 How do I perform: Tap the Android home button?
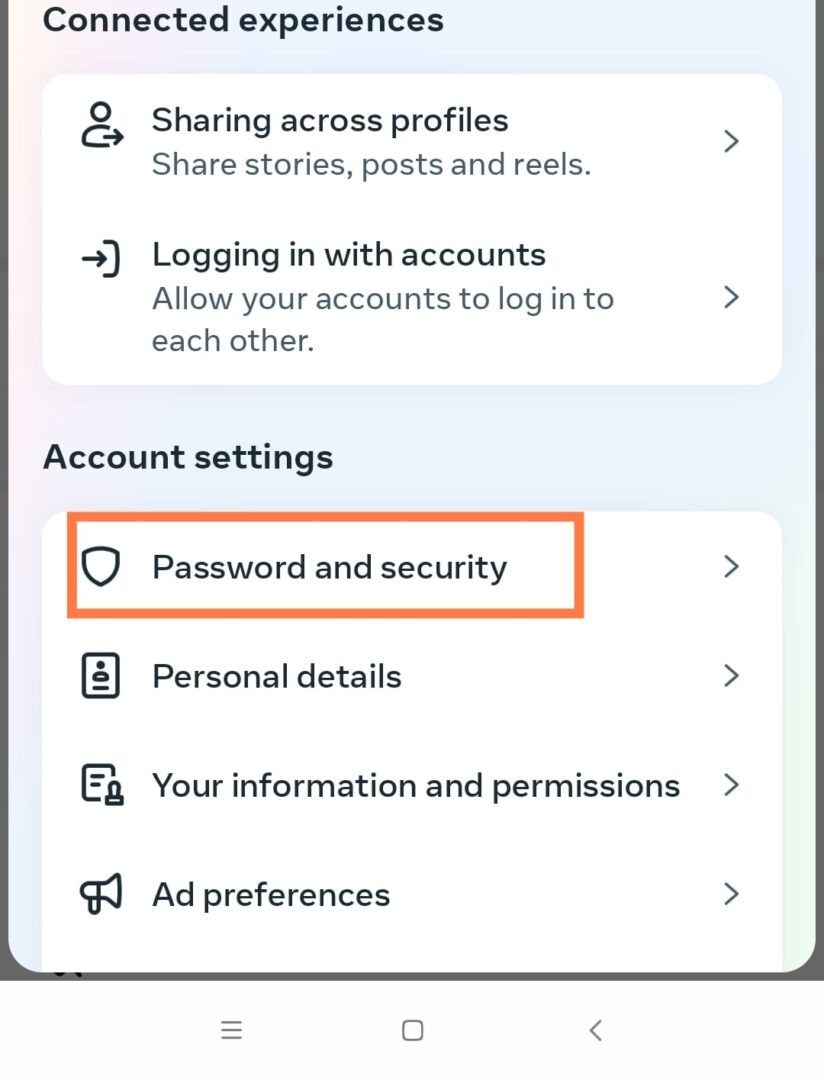[x=411, y=1029]
